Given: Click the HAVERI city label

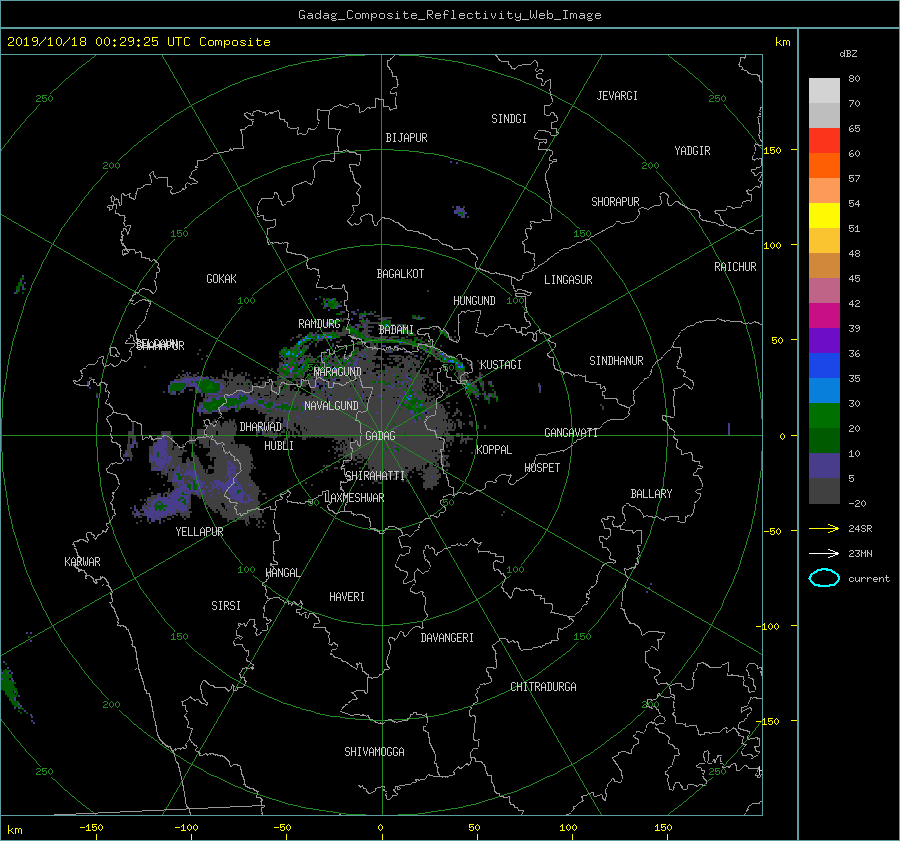Looking at the screenshot, I should [347, 597].
